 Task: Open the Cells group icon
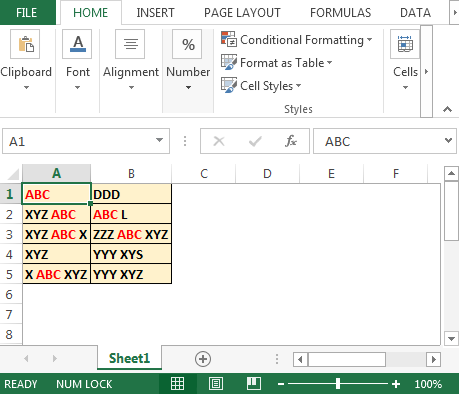point(405,44)
